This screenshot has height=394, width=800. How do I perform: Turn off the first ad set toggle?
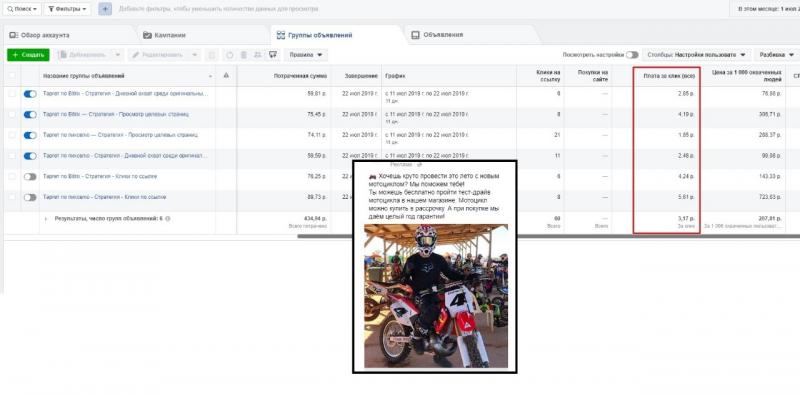(30, 94)
